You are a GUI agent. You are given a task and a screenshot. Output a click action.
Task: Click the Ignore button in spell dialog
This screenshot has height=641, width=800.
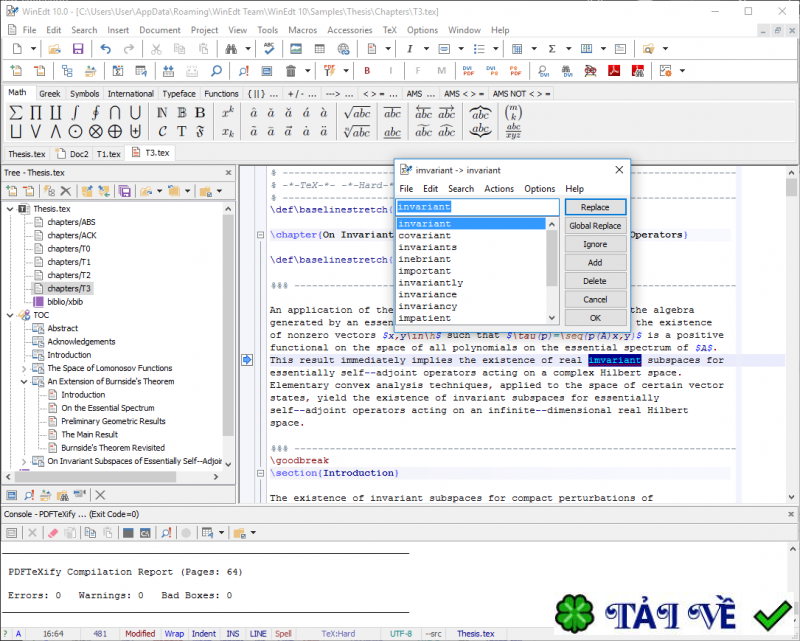[595, 244]
